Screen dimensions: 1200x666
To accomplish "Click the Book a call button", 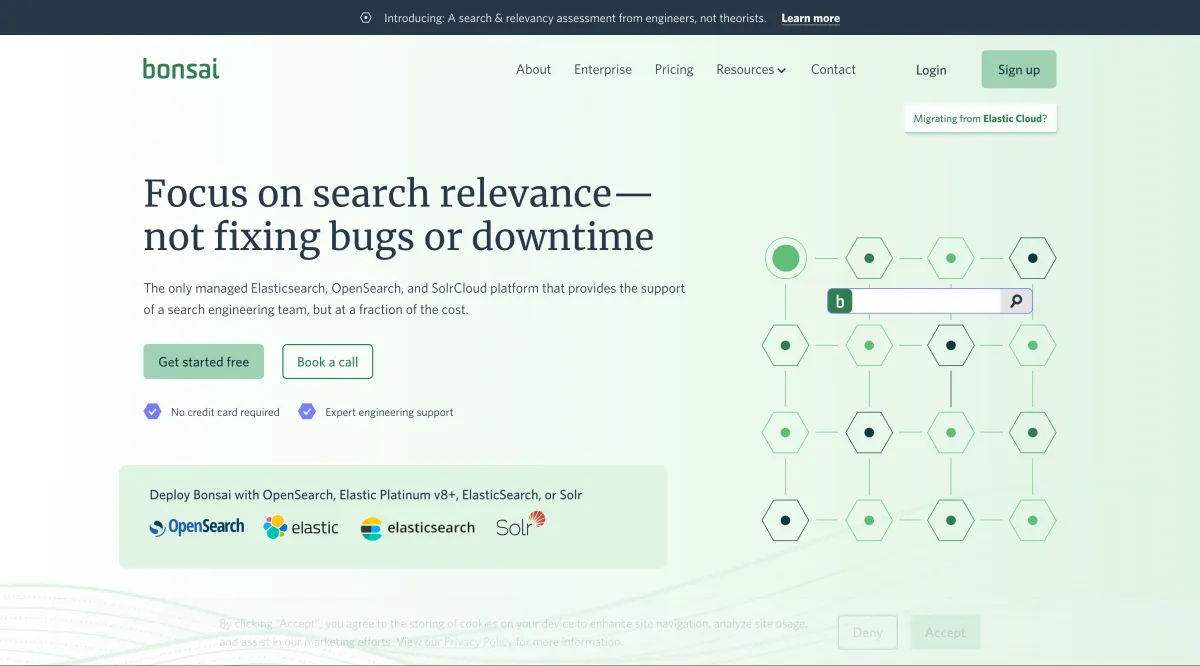I will [x=328, y=362].
